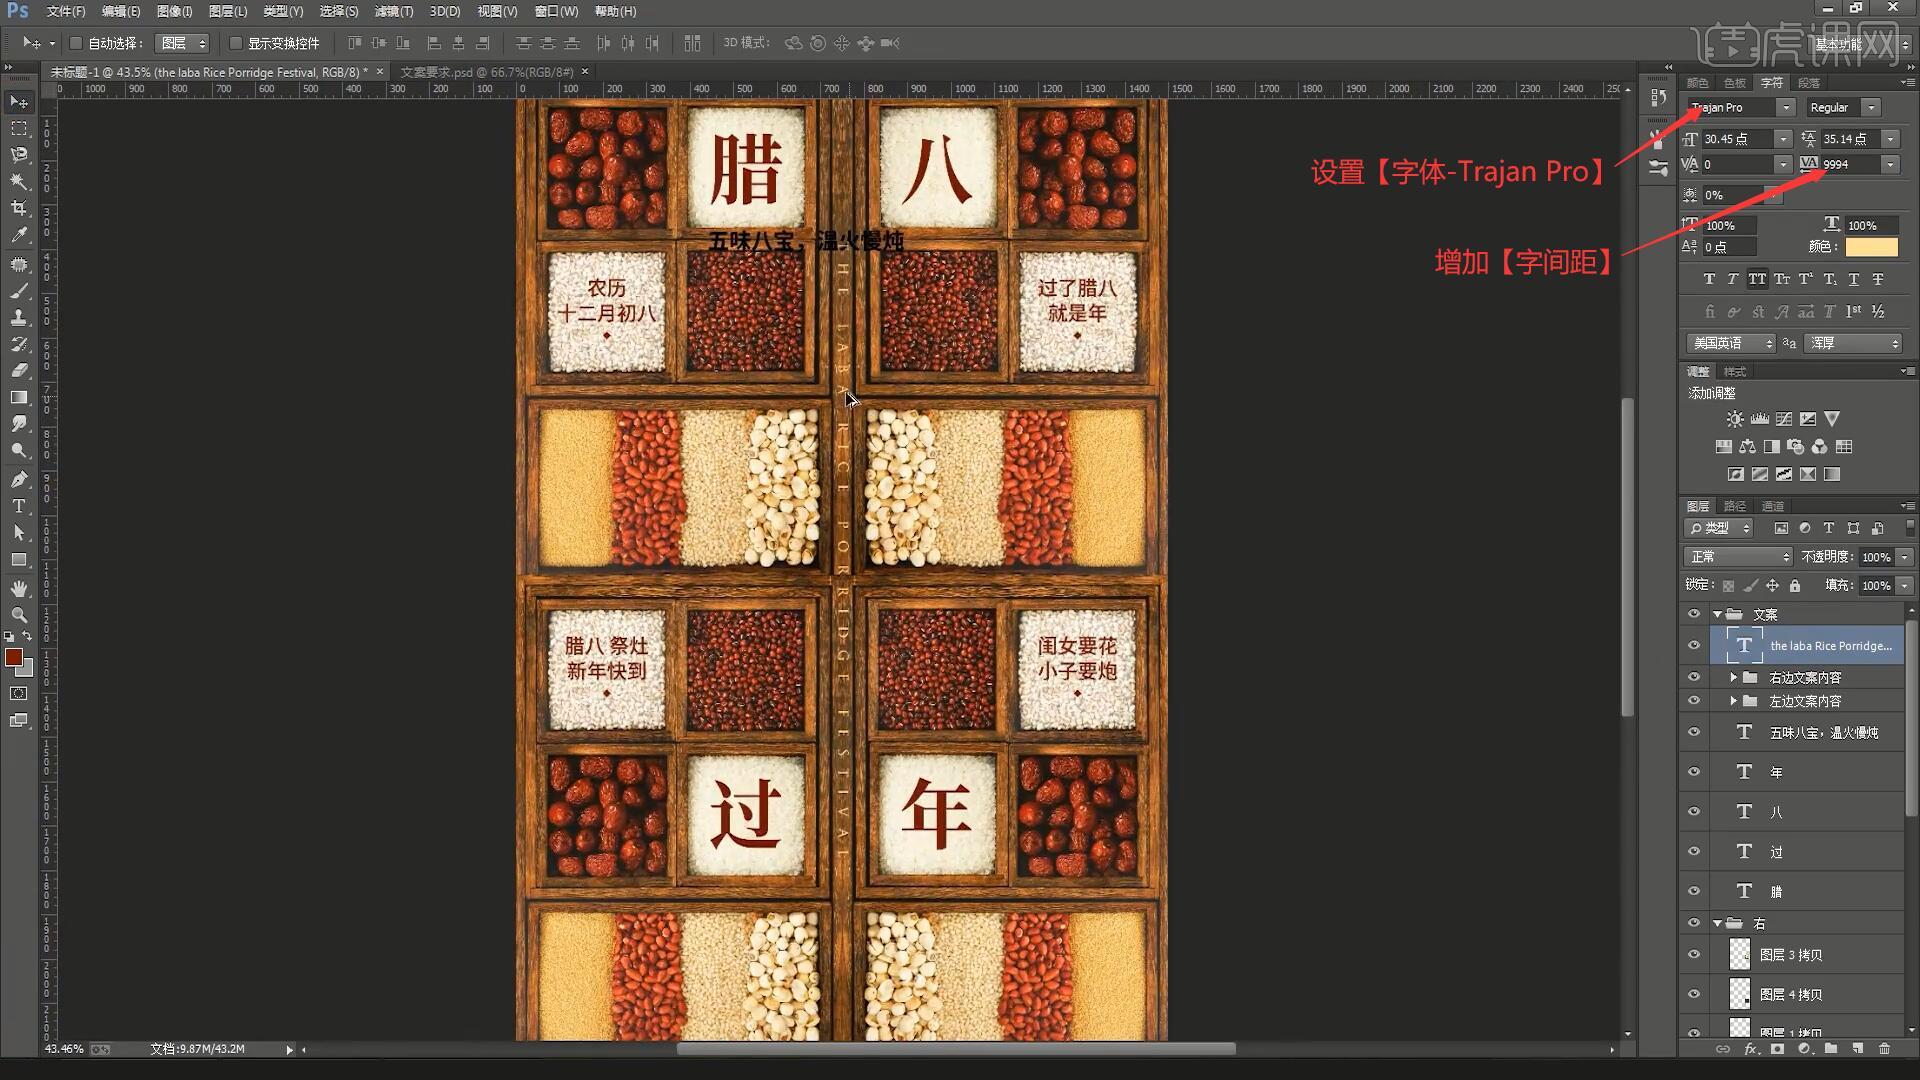The height and width of the screenshot is (1080, 1920).
Task: Hide the 五味八宝，温火慢炖 text layer
Action: point(1694,732)
